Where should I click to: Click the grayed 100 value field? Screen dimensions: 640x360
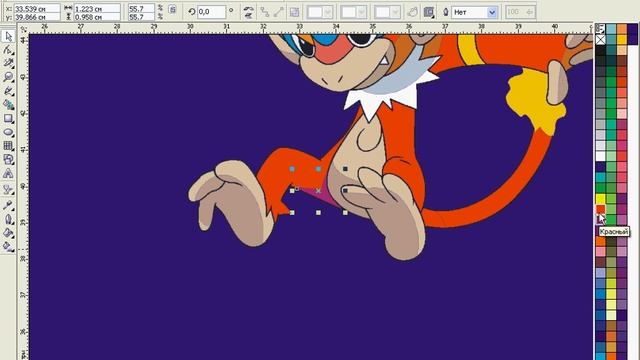click(x=520, y=12)
